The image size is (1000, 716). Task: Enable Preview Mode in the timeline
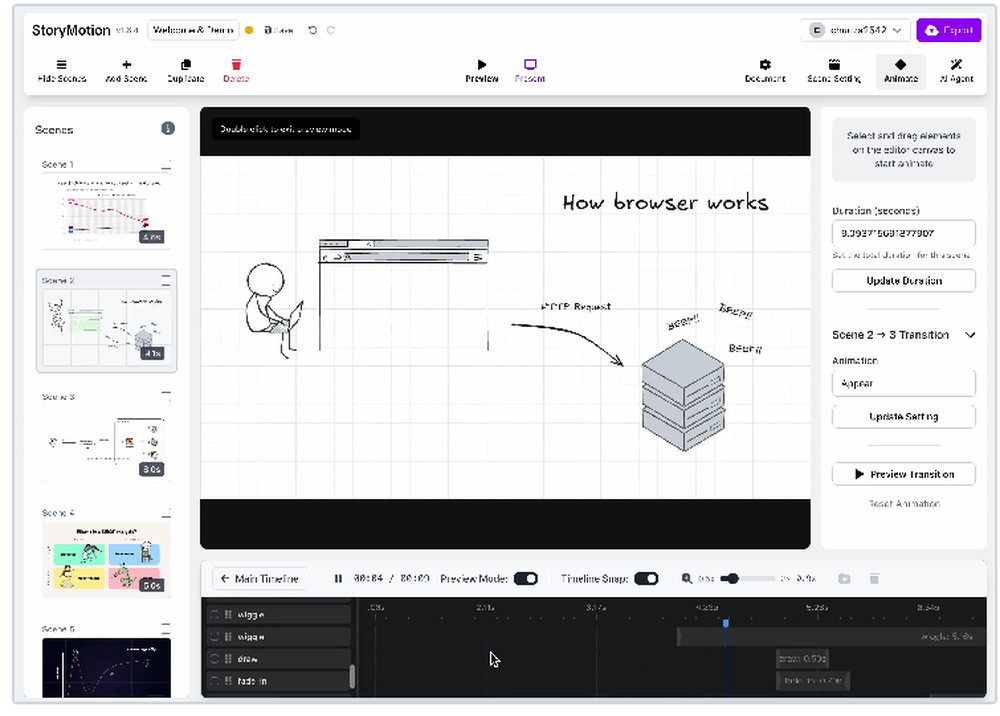[x=527, y=578]
